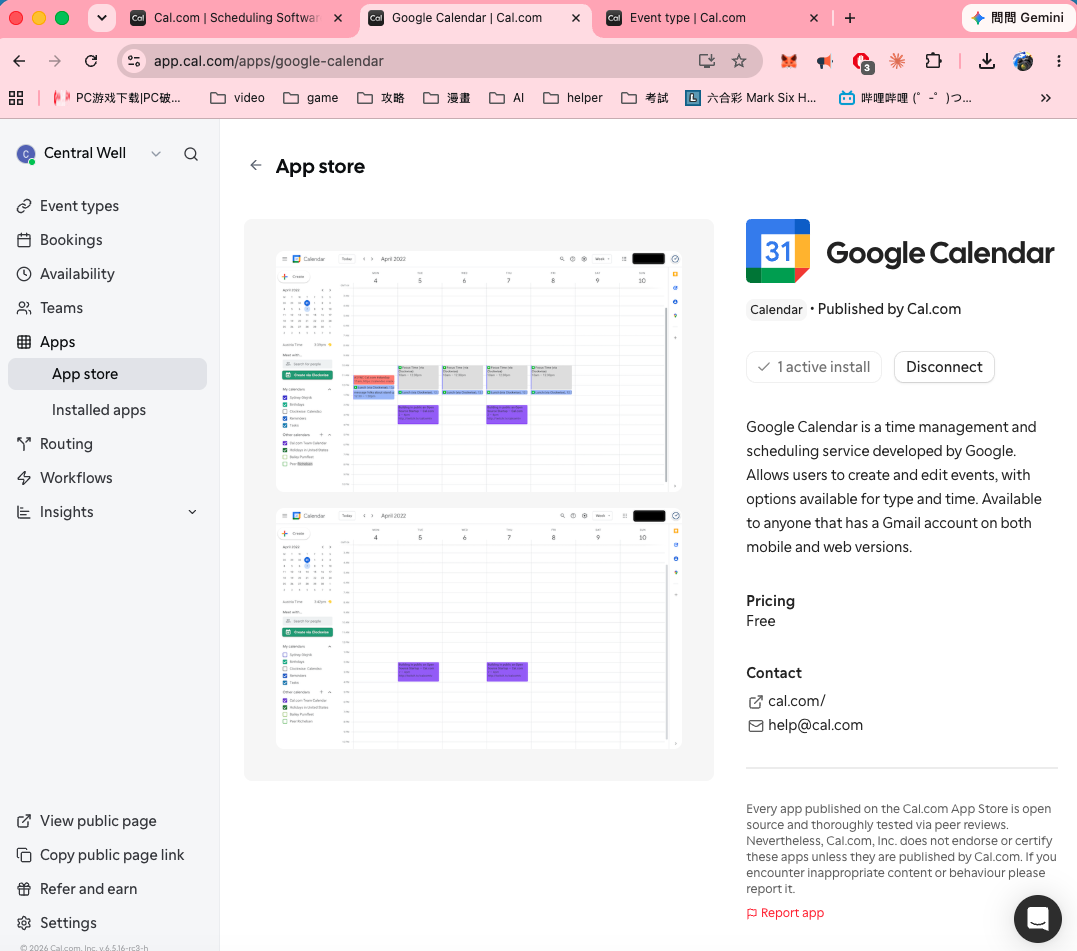Open the 哔哩哔哩 bookmark
The image size is (1077, 951).
tap(905, 98)
